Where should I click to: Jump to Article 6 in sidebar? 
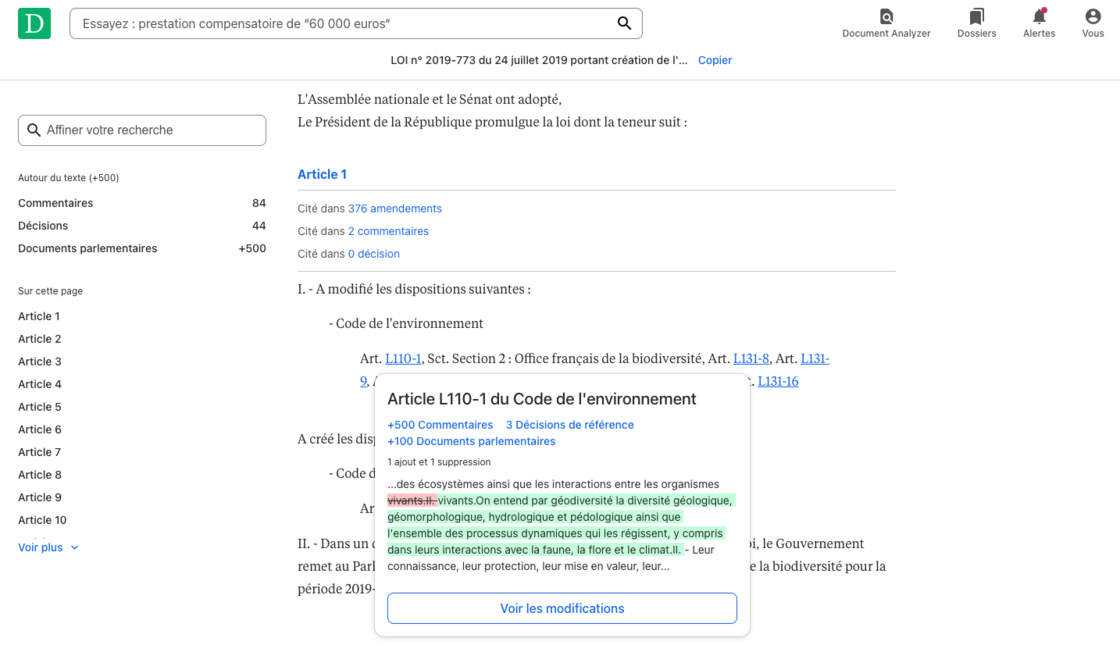39,429
